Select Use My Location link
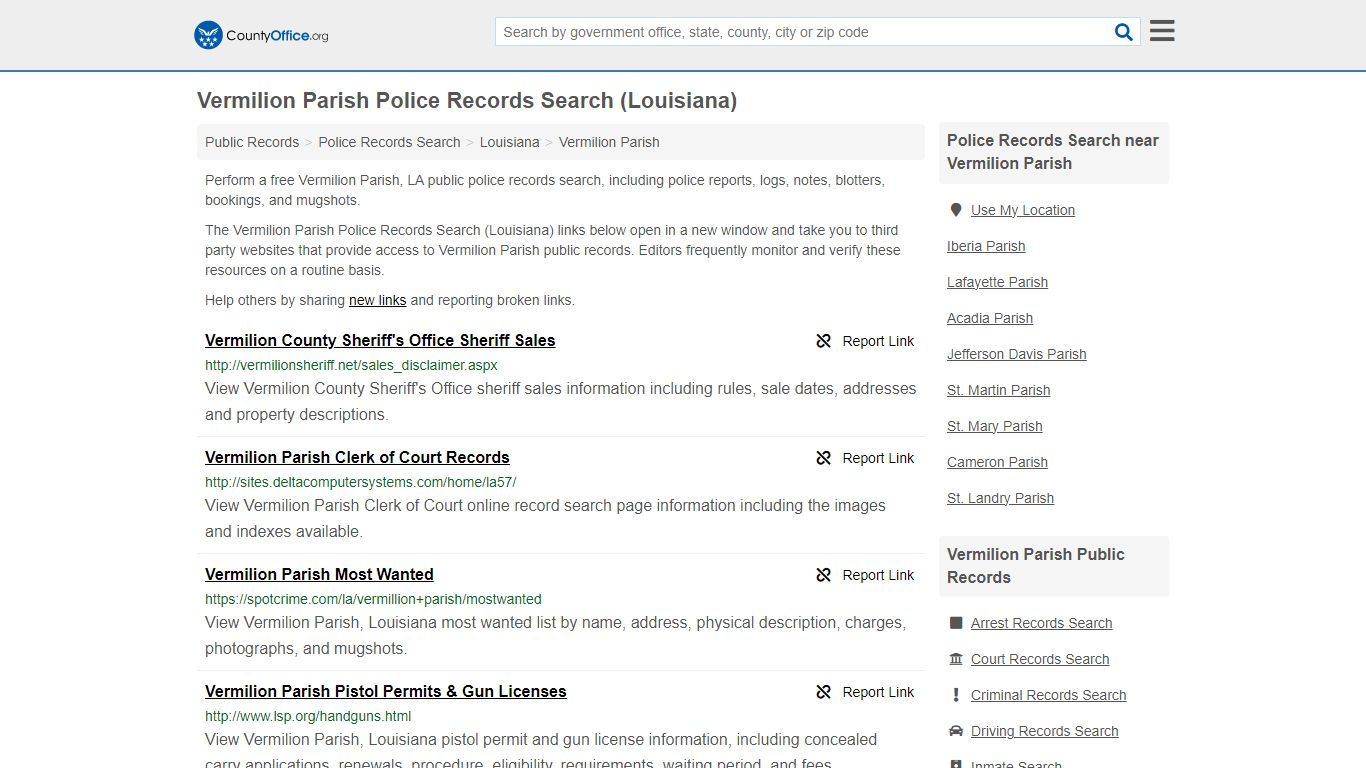Image resolution: width=1366 pixels, height=768 pixels. [1022, 210]
